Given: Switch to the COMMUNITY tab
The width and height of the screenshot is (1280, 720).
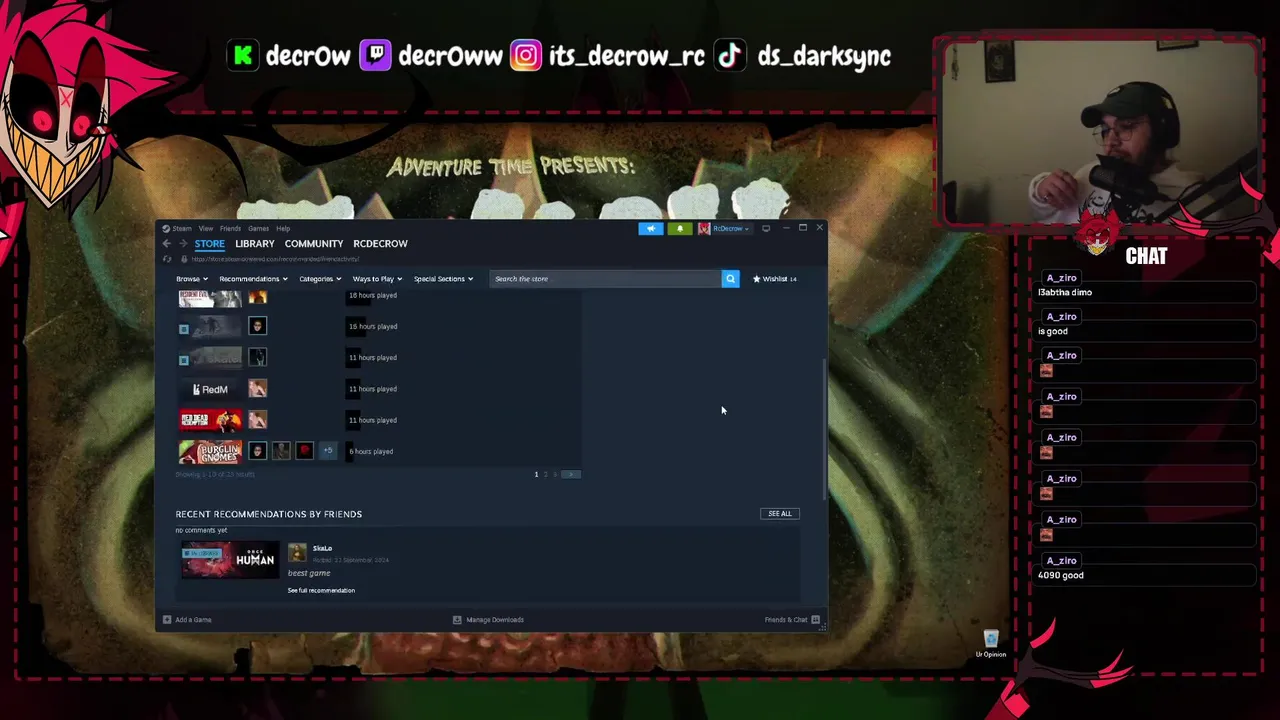Looking at the screenshot, I should click(314, 244).
